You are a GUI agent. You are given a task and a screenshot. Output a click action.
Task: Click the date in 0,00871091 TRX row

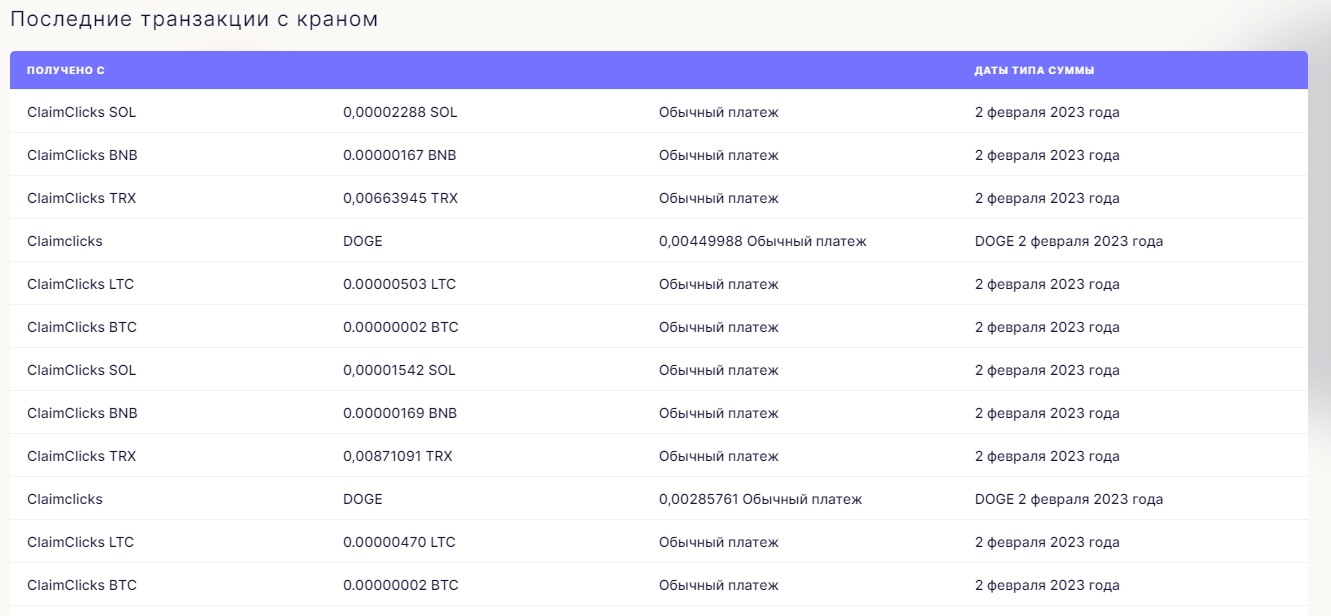coord(1047,456)
